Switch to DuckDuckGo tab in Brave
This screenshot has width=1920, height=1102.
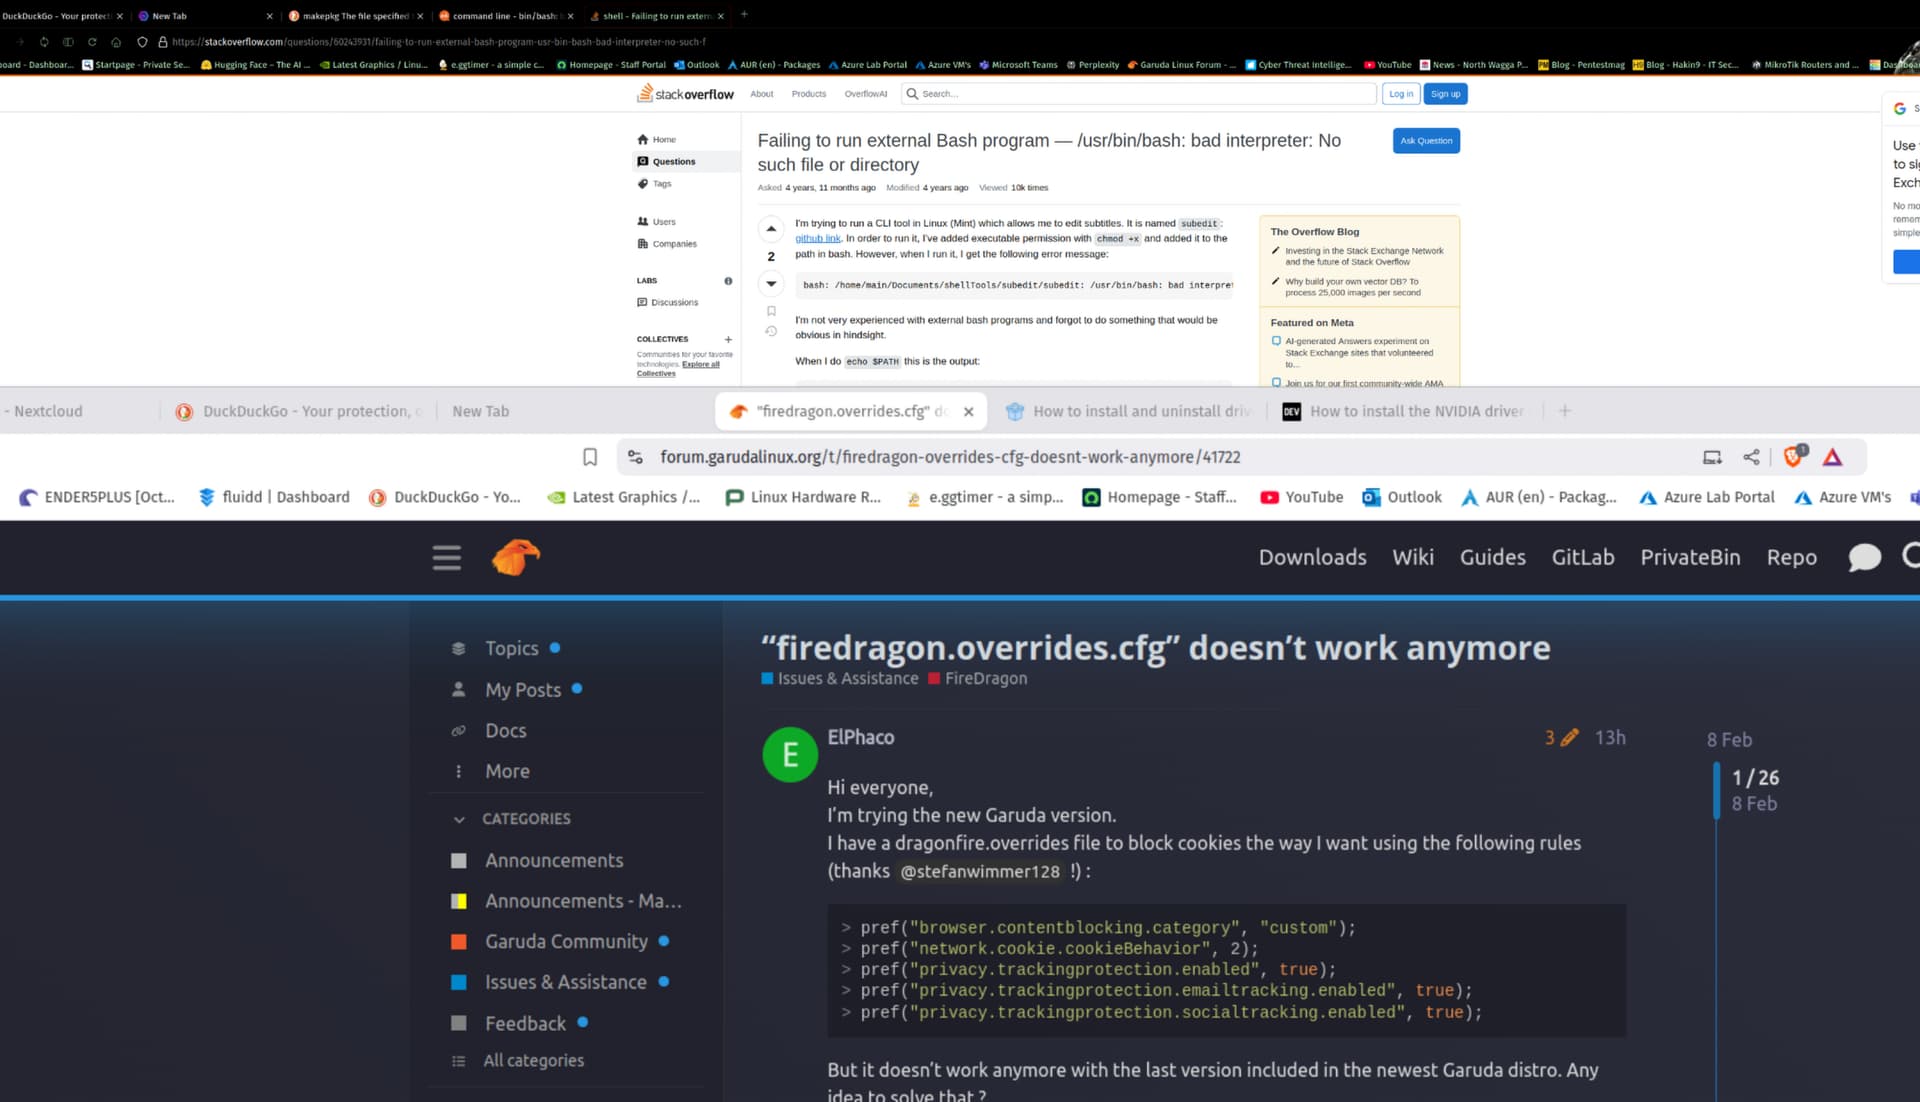[298, 411]
